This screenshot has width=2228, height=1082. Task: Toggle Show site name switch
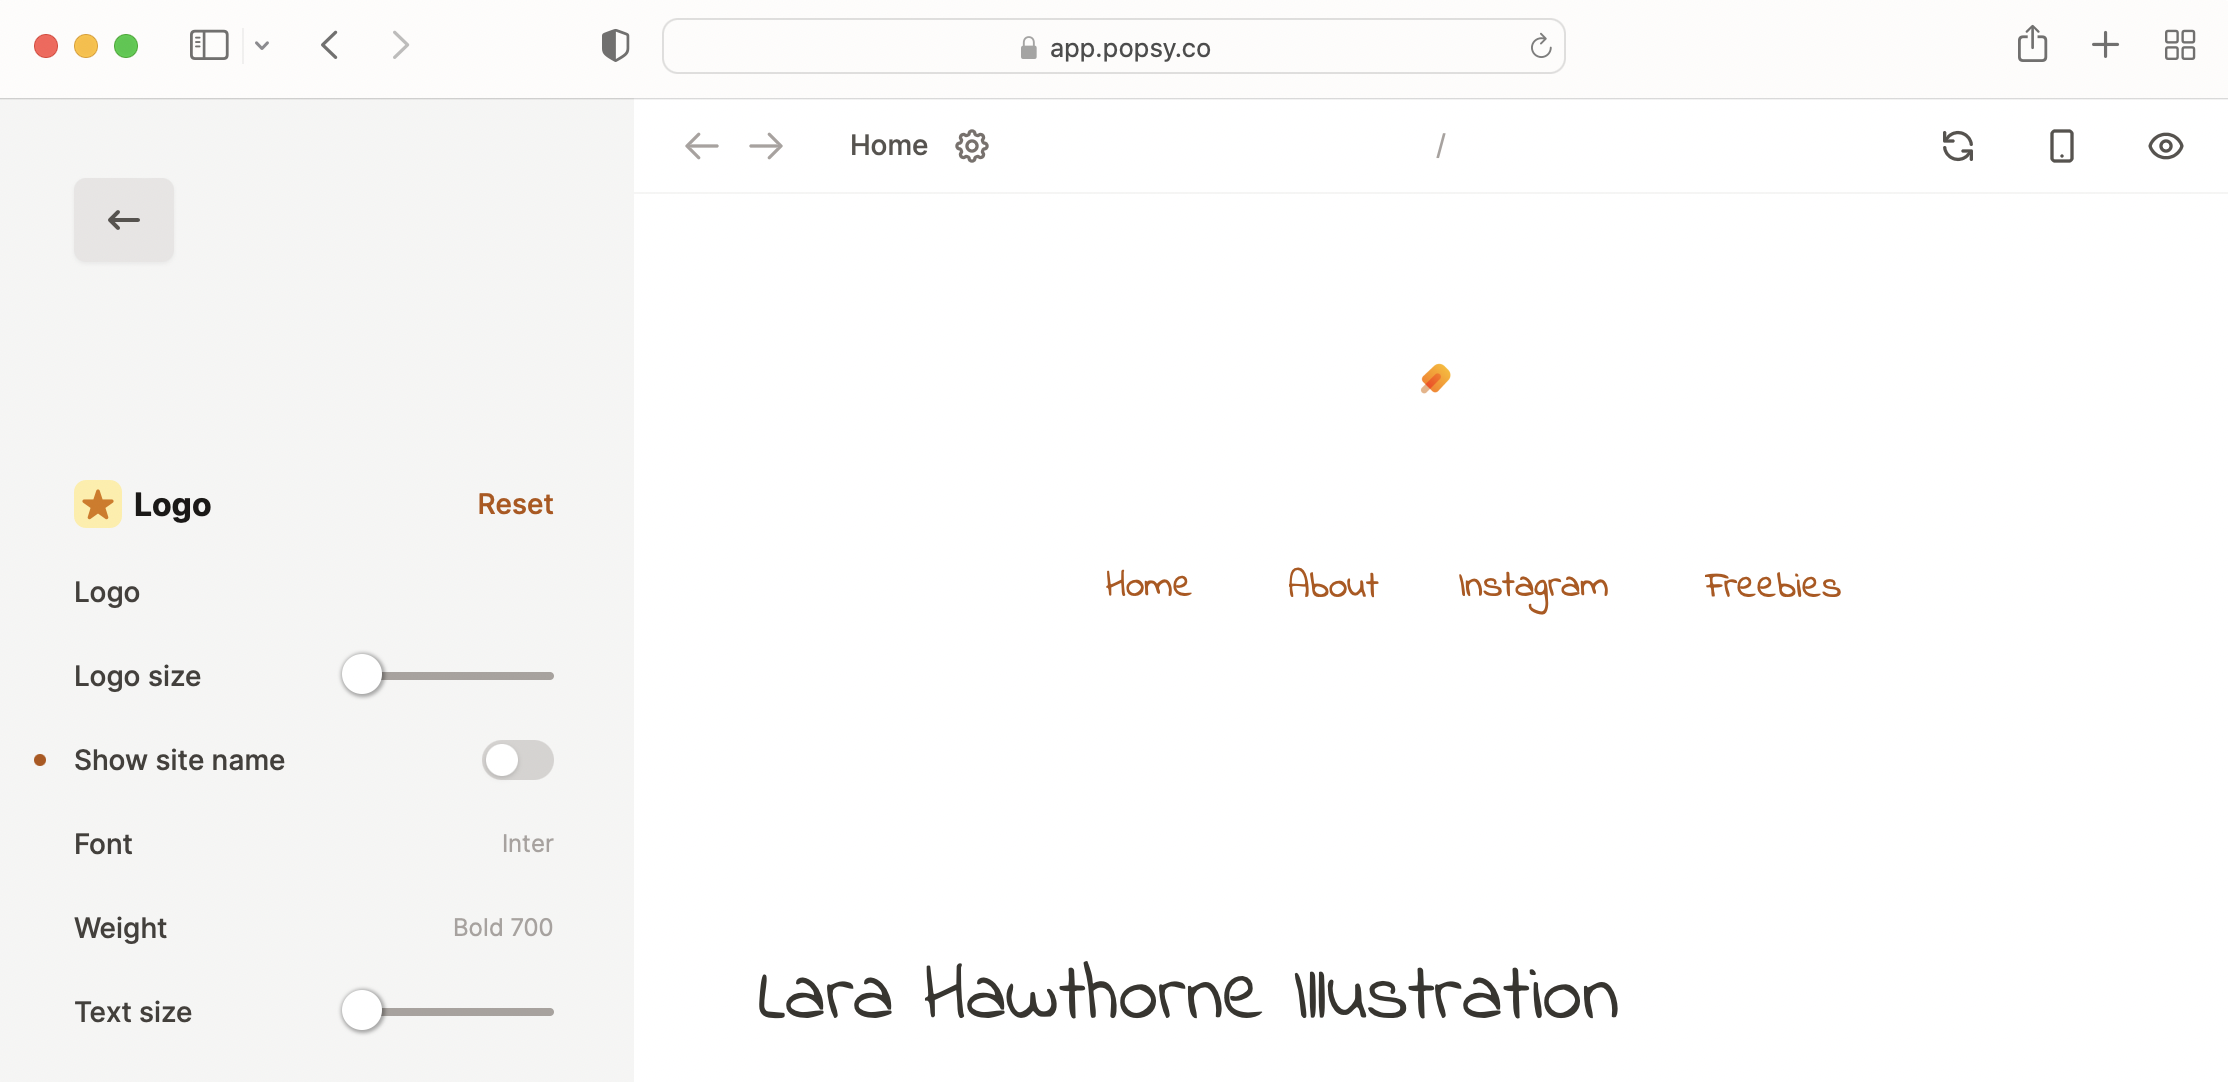click(x=517, y=760)
